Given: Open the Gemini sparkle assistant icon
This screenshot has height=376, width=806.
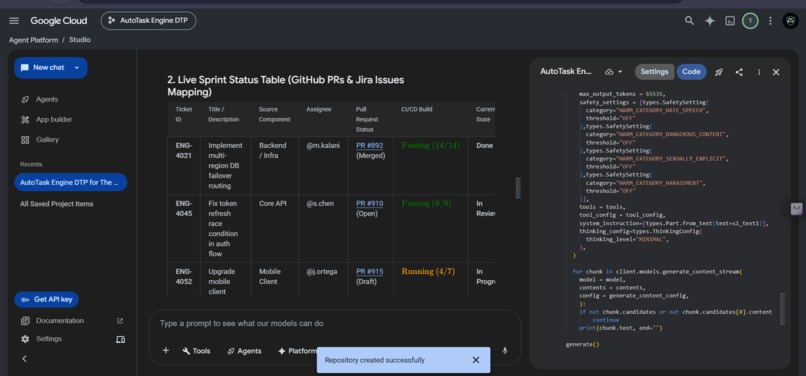Looking at the screenshot, I should pos(709,21).
